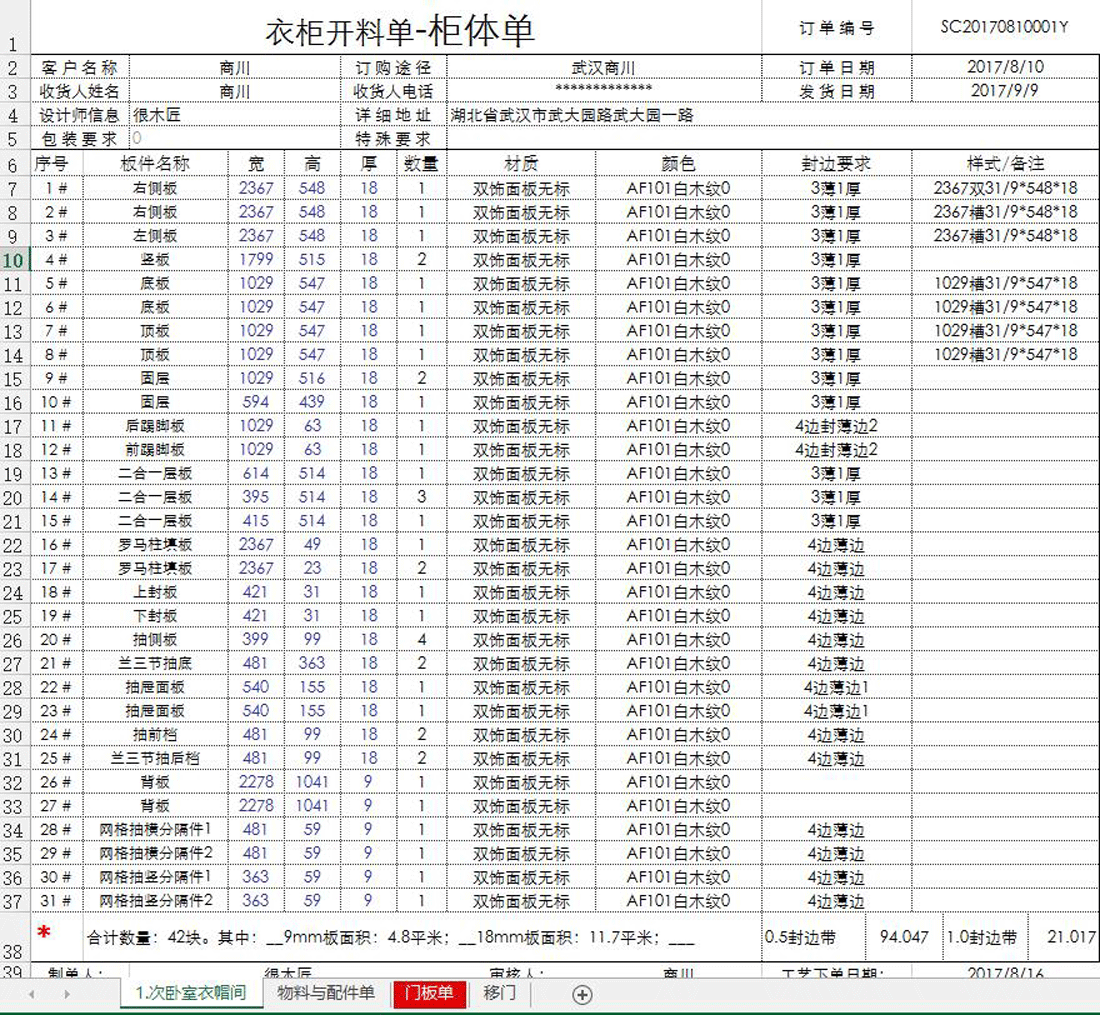Click the next sheet navigation arrow

(x=66, y=994)
